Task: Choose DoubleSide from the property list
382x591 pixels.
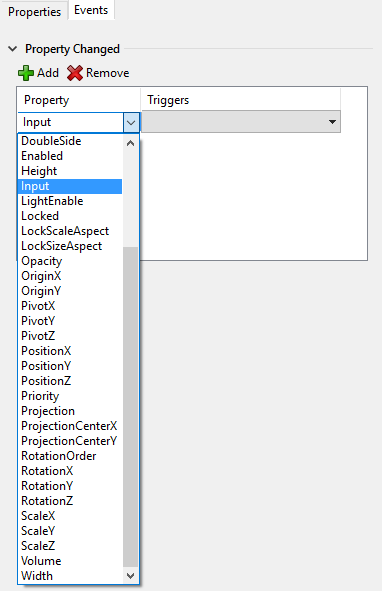Action: tap(70, 141)
